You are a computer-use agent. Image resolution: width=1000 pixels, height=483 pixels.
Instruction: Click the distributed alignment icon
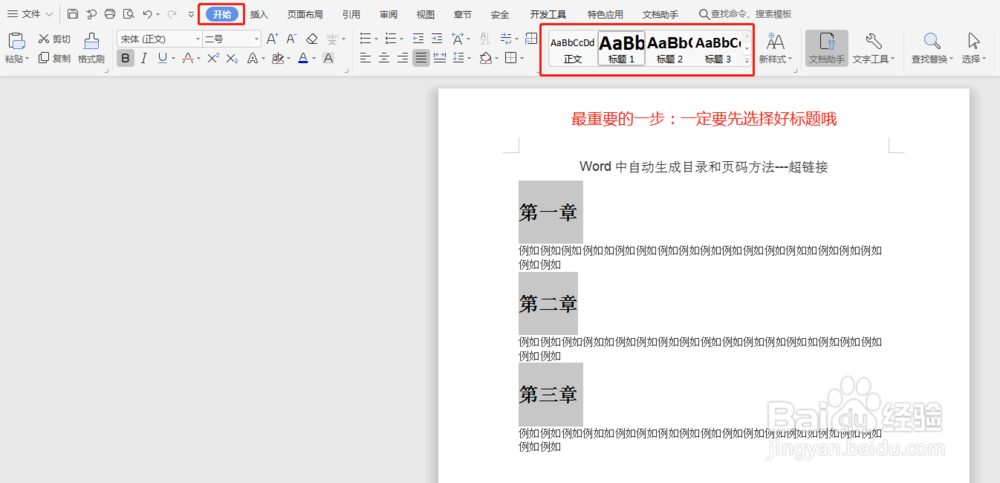point(440,58)
